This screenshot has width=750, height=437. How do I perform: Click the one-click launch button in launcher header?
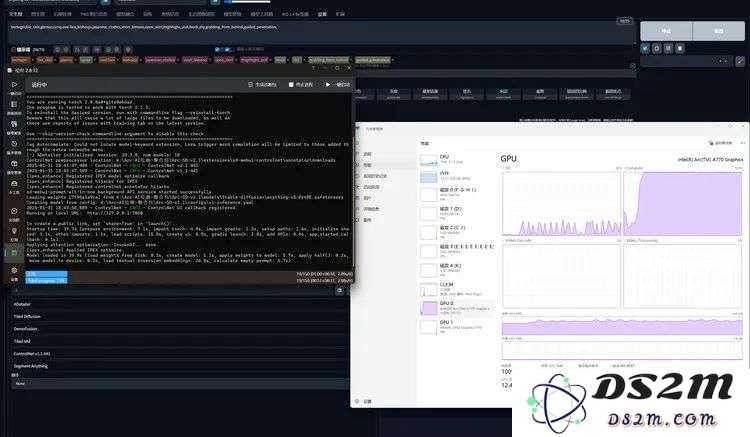[x=338, y=85]
